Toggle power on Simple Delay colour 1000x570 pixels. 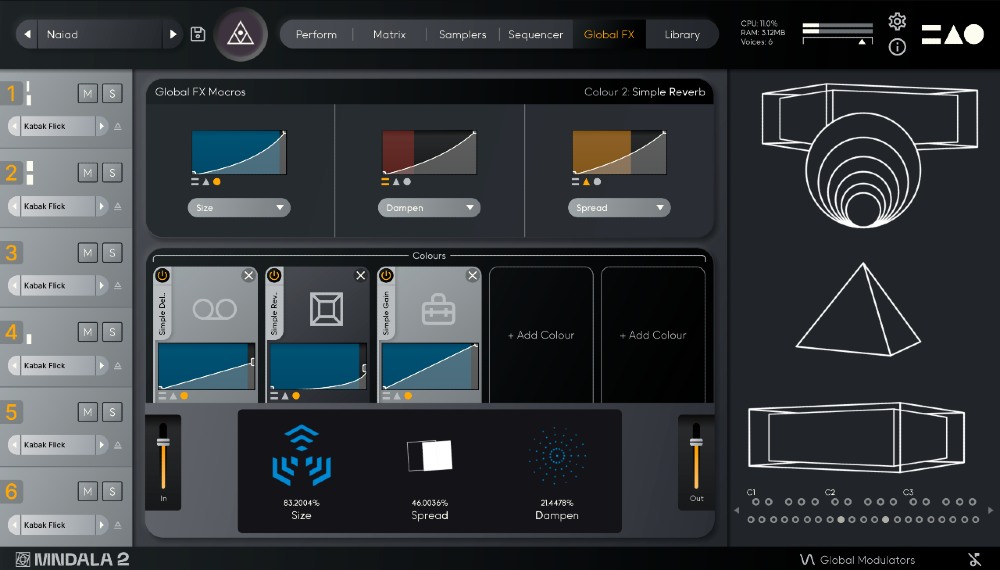click(x=162, y=275)
